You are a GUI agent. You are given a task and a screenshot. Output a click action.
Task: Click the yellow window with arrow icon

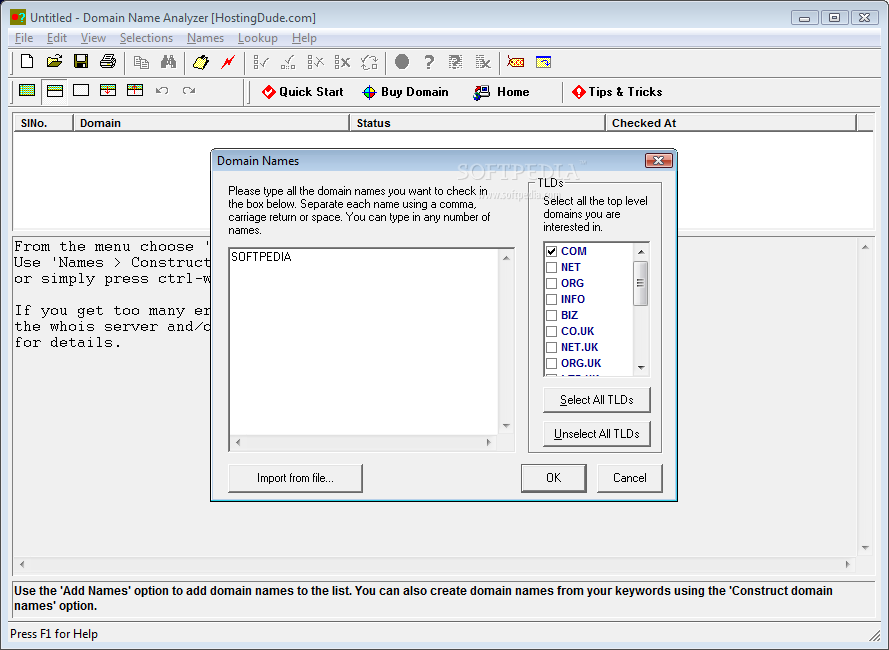pos(543,62)
